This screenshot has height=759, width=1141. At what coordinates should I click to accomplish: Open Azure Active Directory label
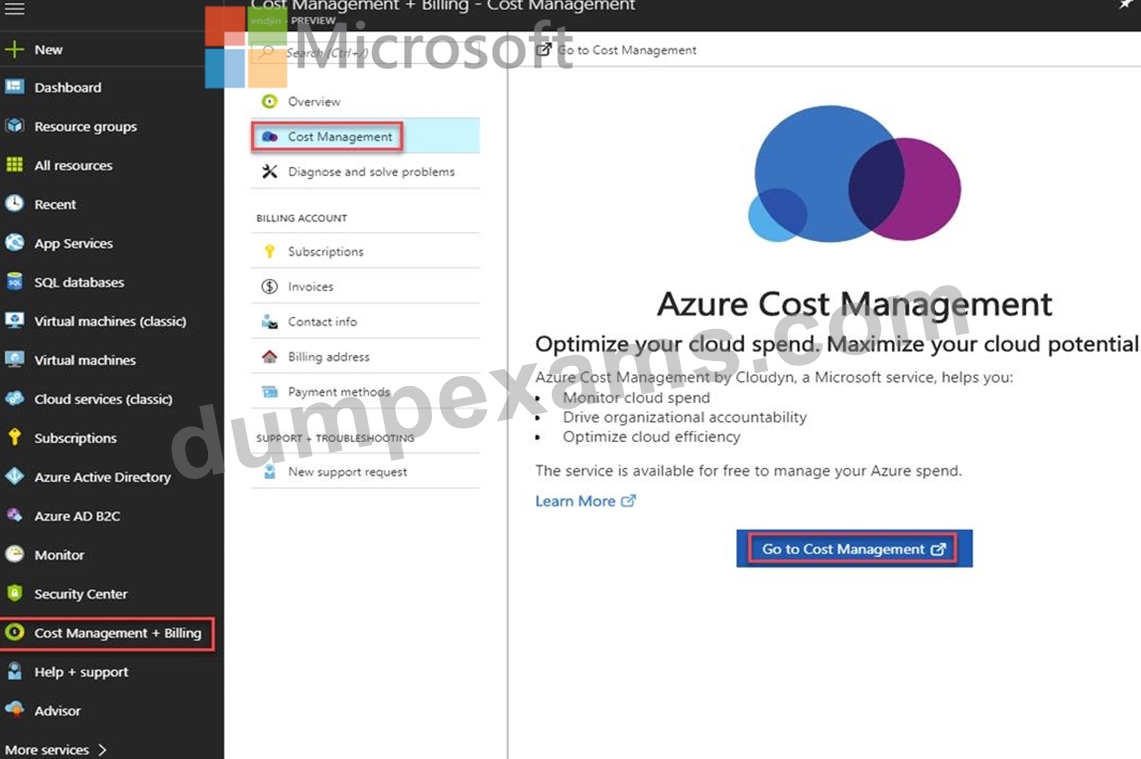pyautogui.click(x=103, y=477)
